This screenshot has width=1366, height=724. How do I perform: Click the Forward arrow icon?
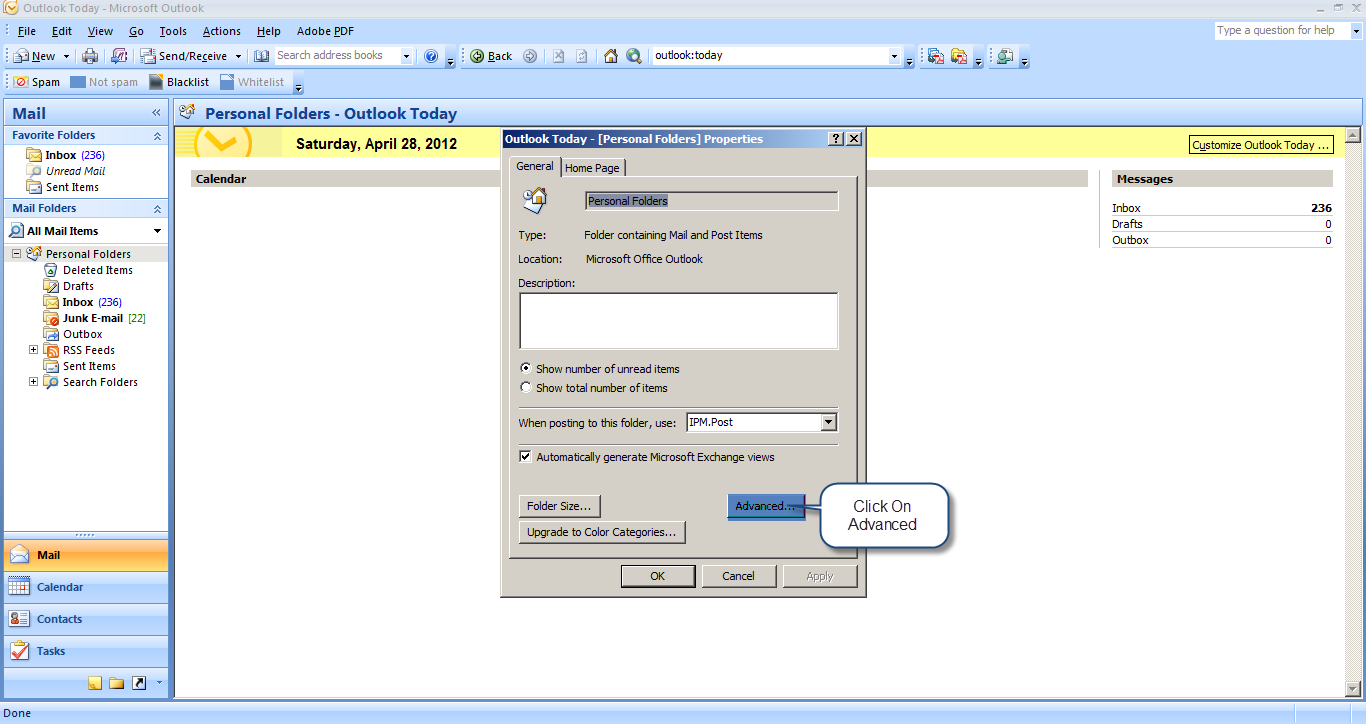coord(530,56)
